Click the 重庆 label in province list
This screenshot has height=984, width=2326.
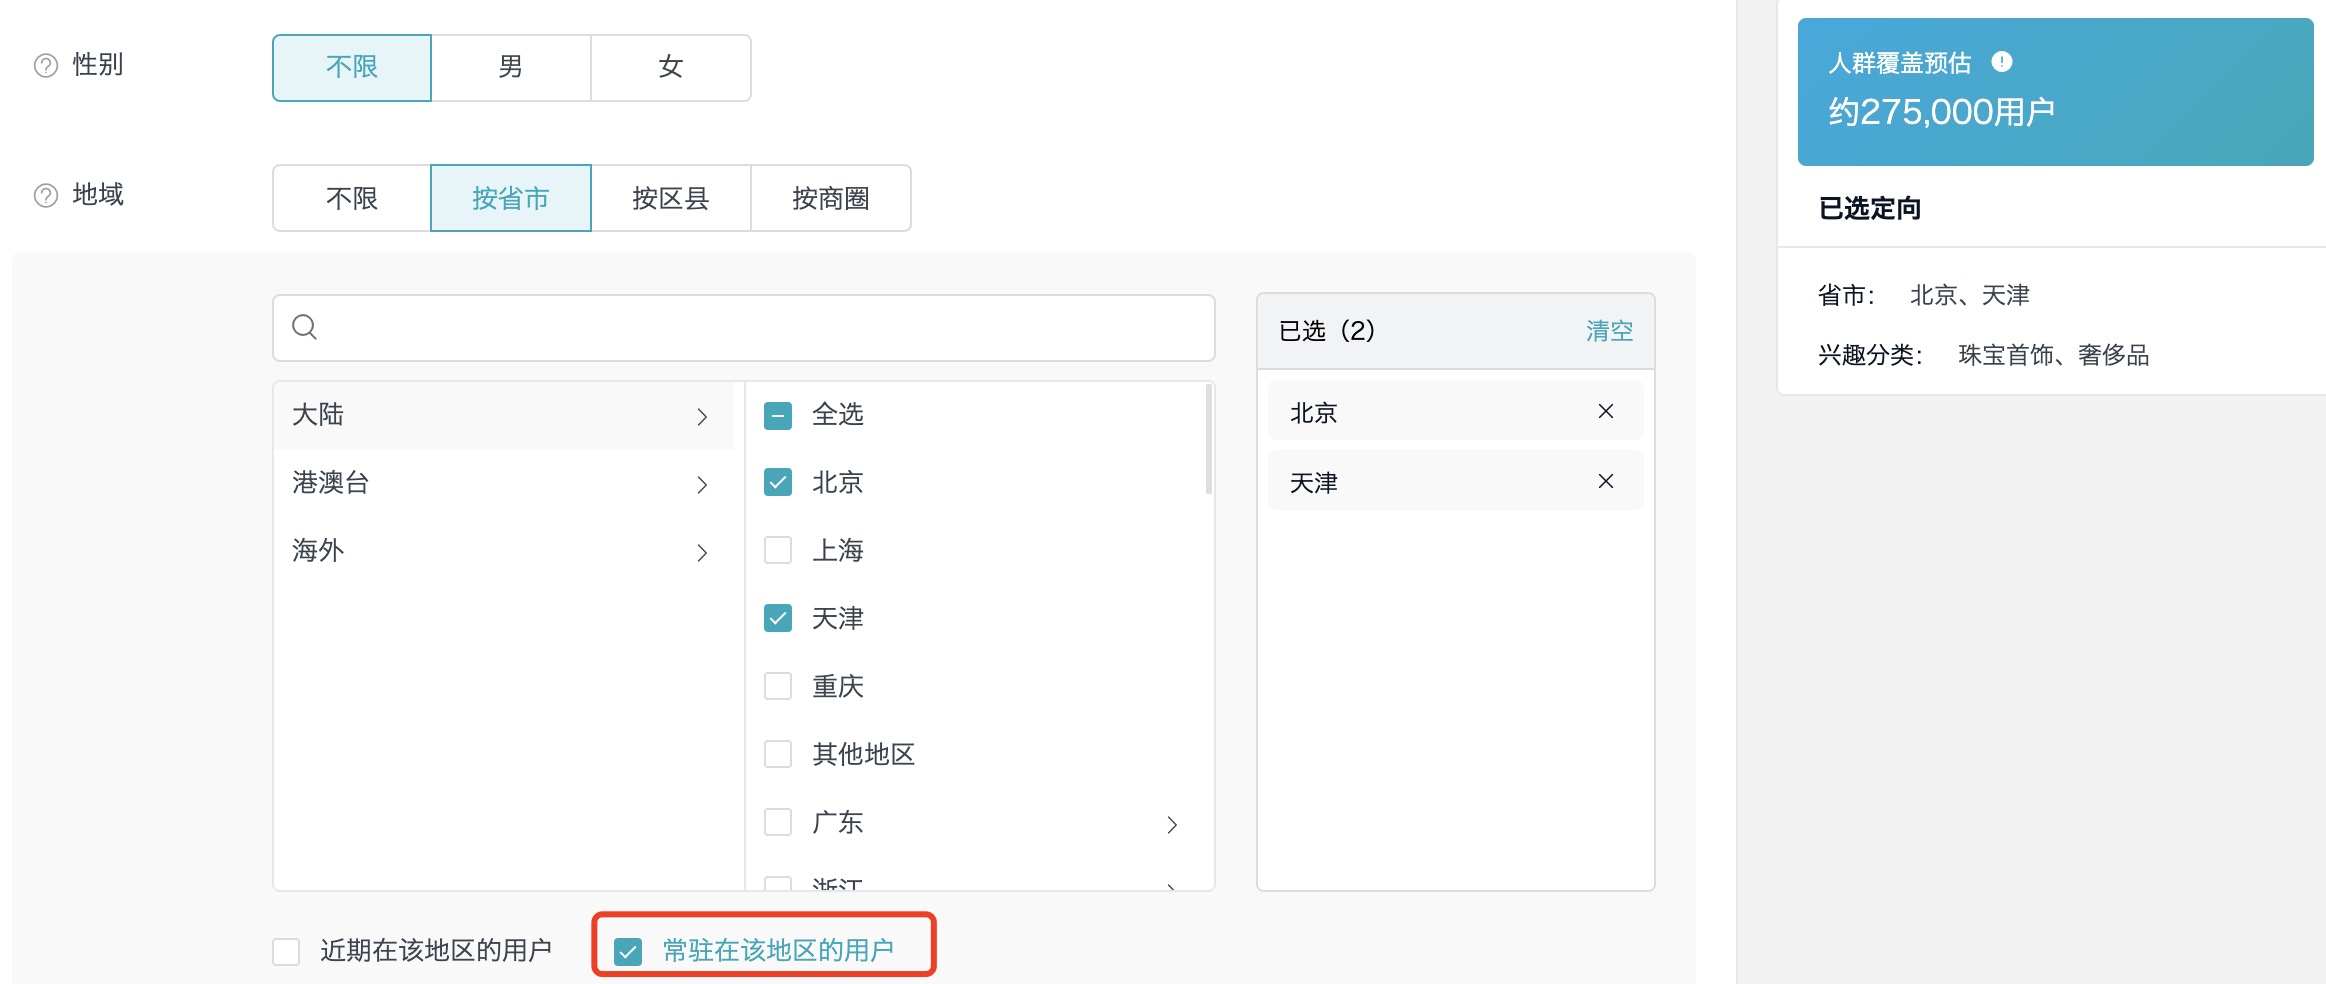coord(838,687)
